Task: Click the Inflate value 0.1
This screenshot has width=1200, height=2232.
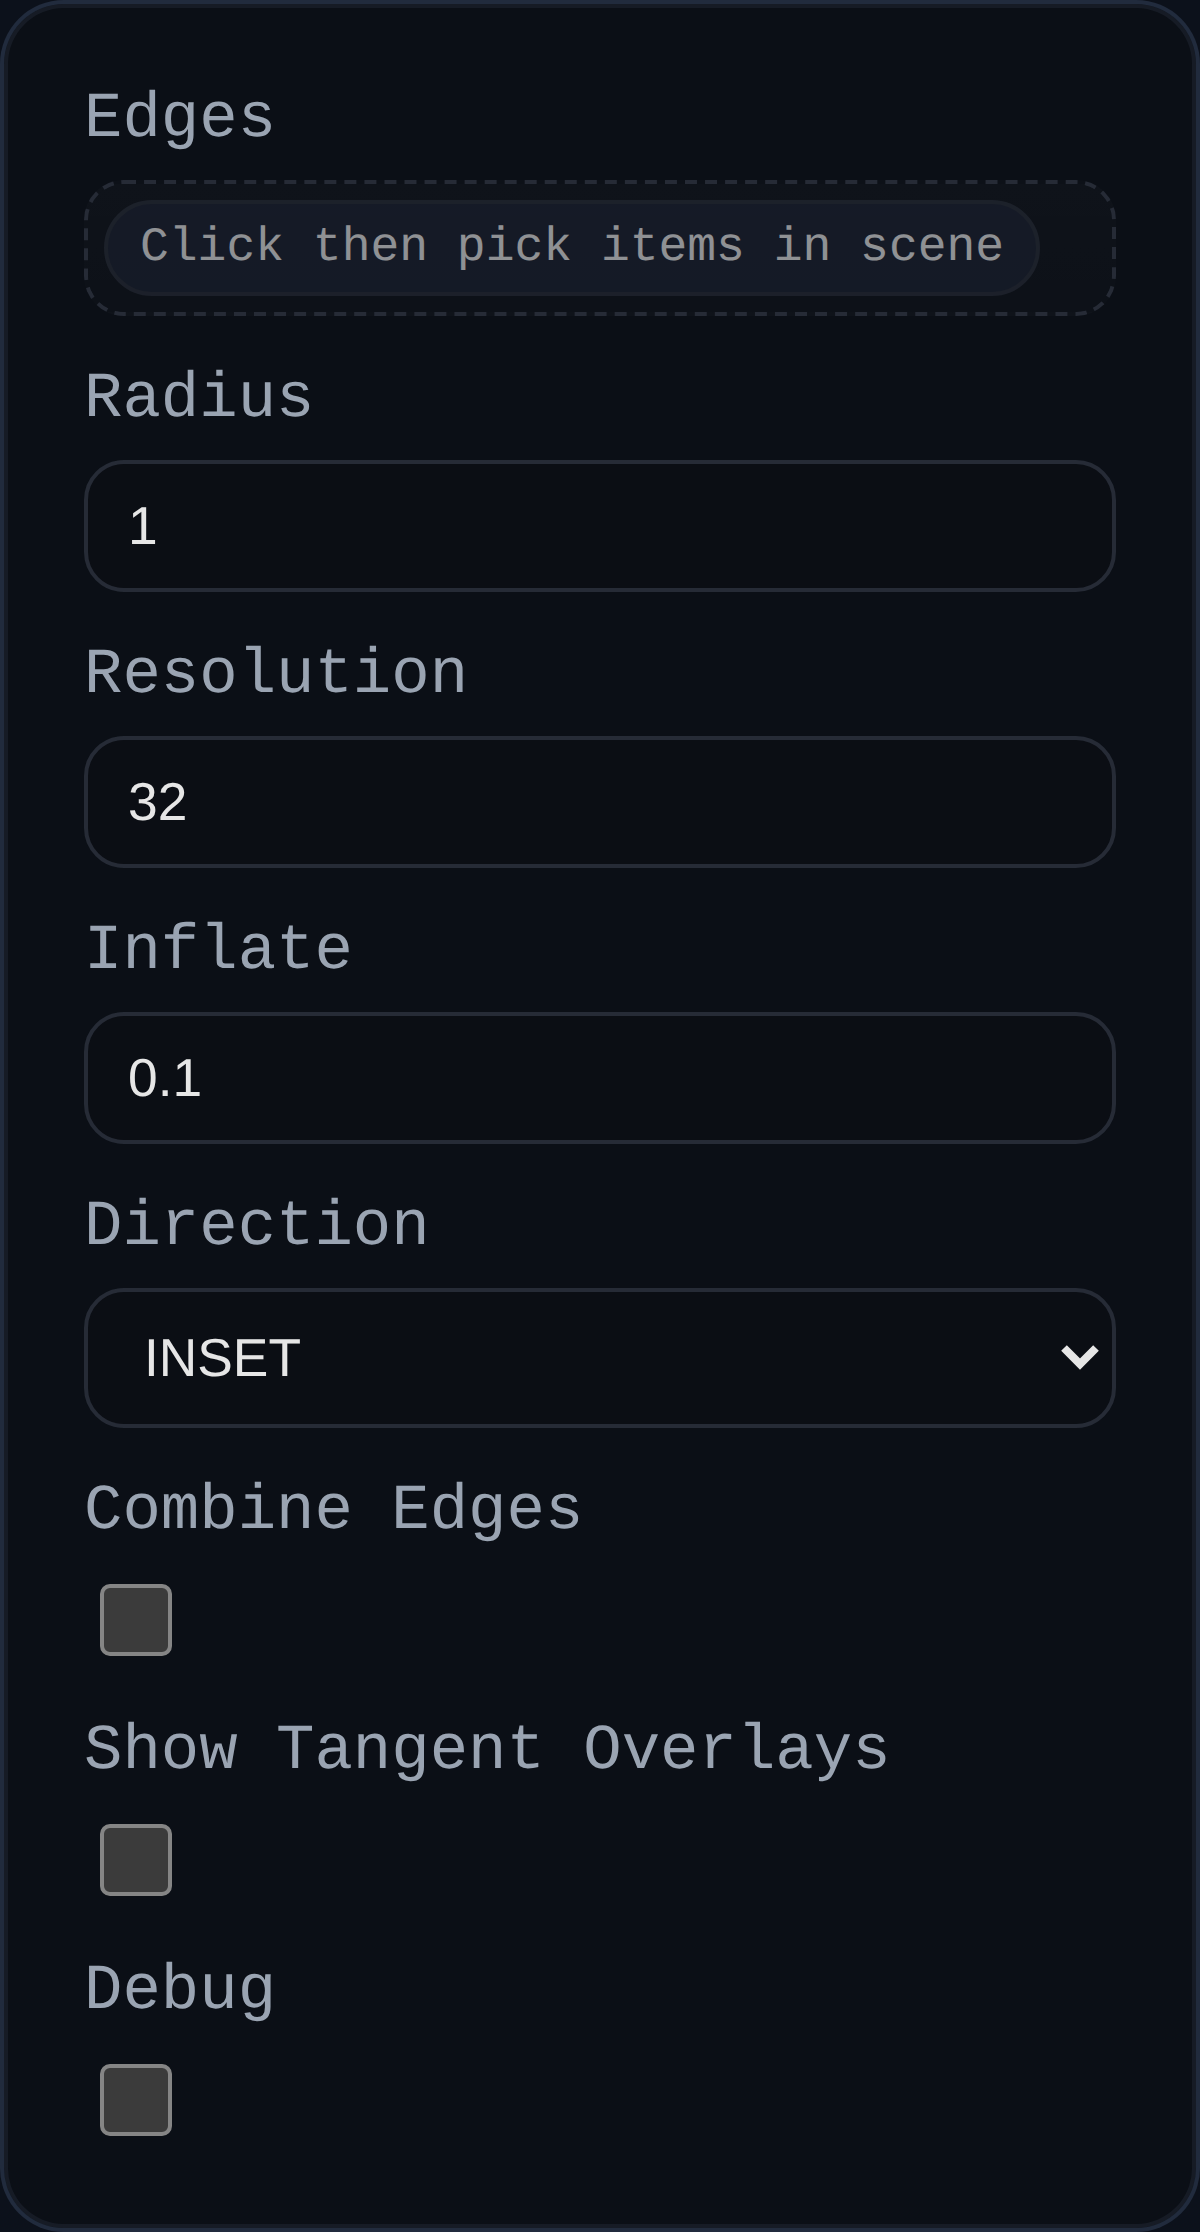Action: [168, 1078]
